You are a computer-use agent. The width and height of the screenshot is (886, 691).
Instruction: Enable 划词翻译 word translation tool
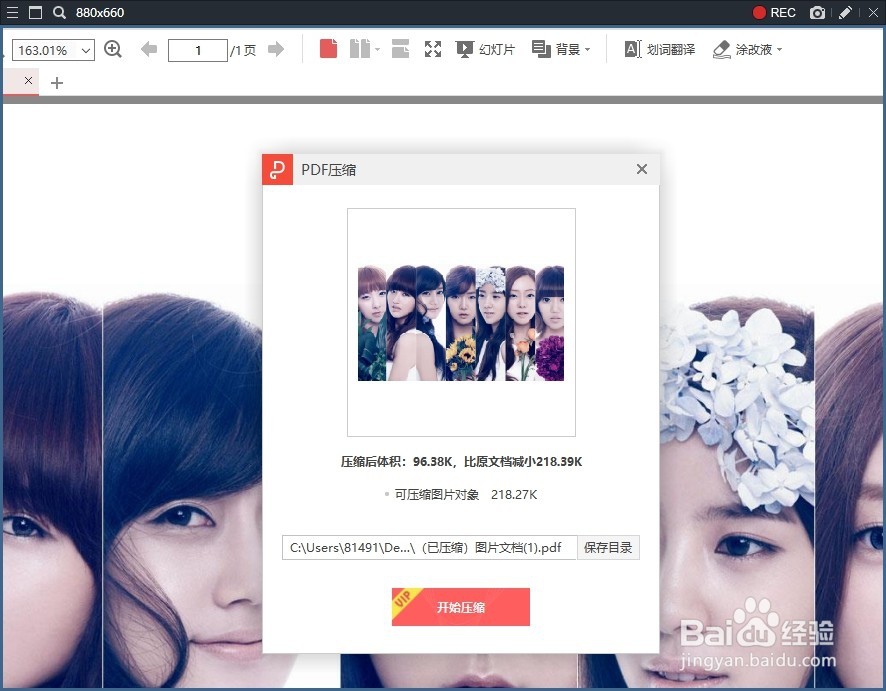pyautogui.click(x=660, y=50)
